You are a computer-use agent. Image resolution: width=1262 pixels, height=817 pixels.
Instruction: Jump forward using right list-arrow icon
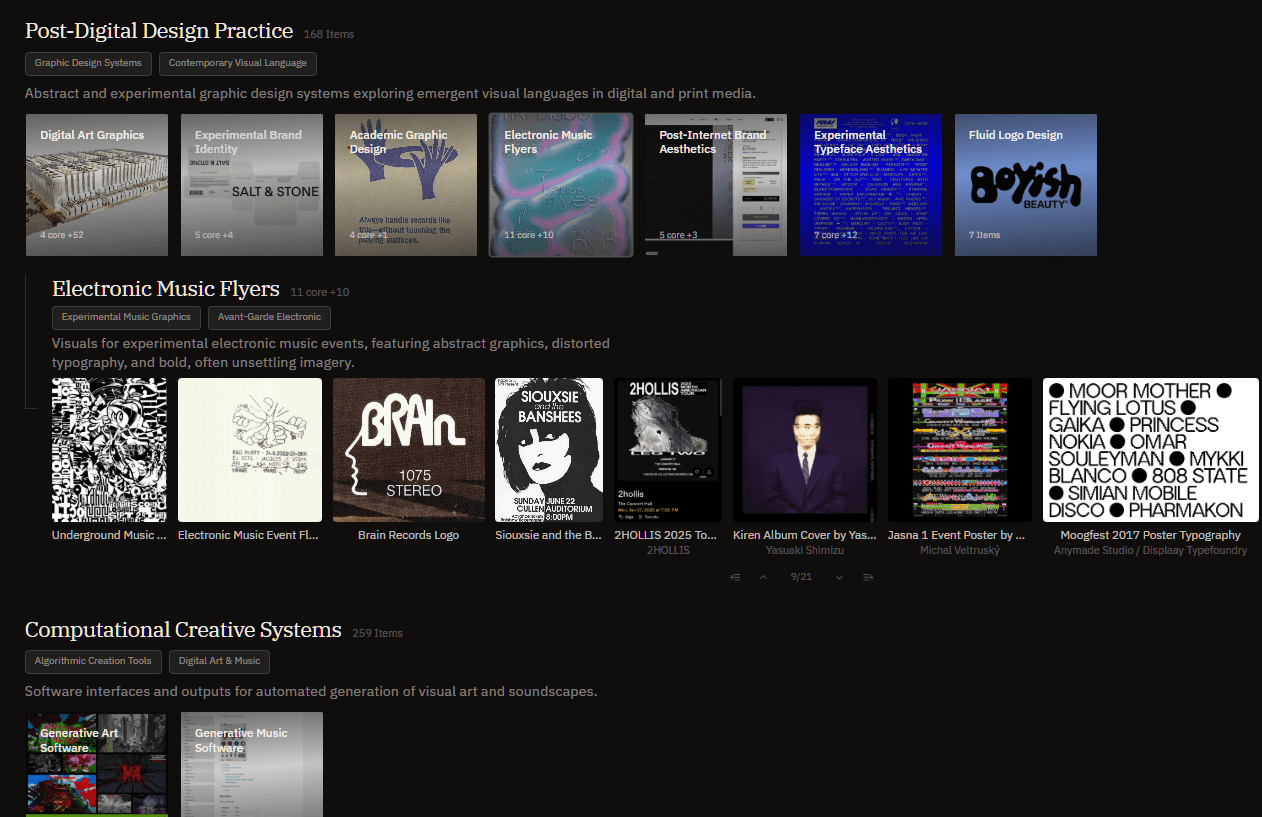(x=867, y=577)
